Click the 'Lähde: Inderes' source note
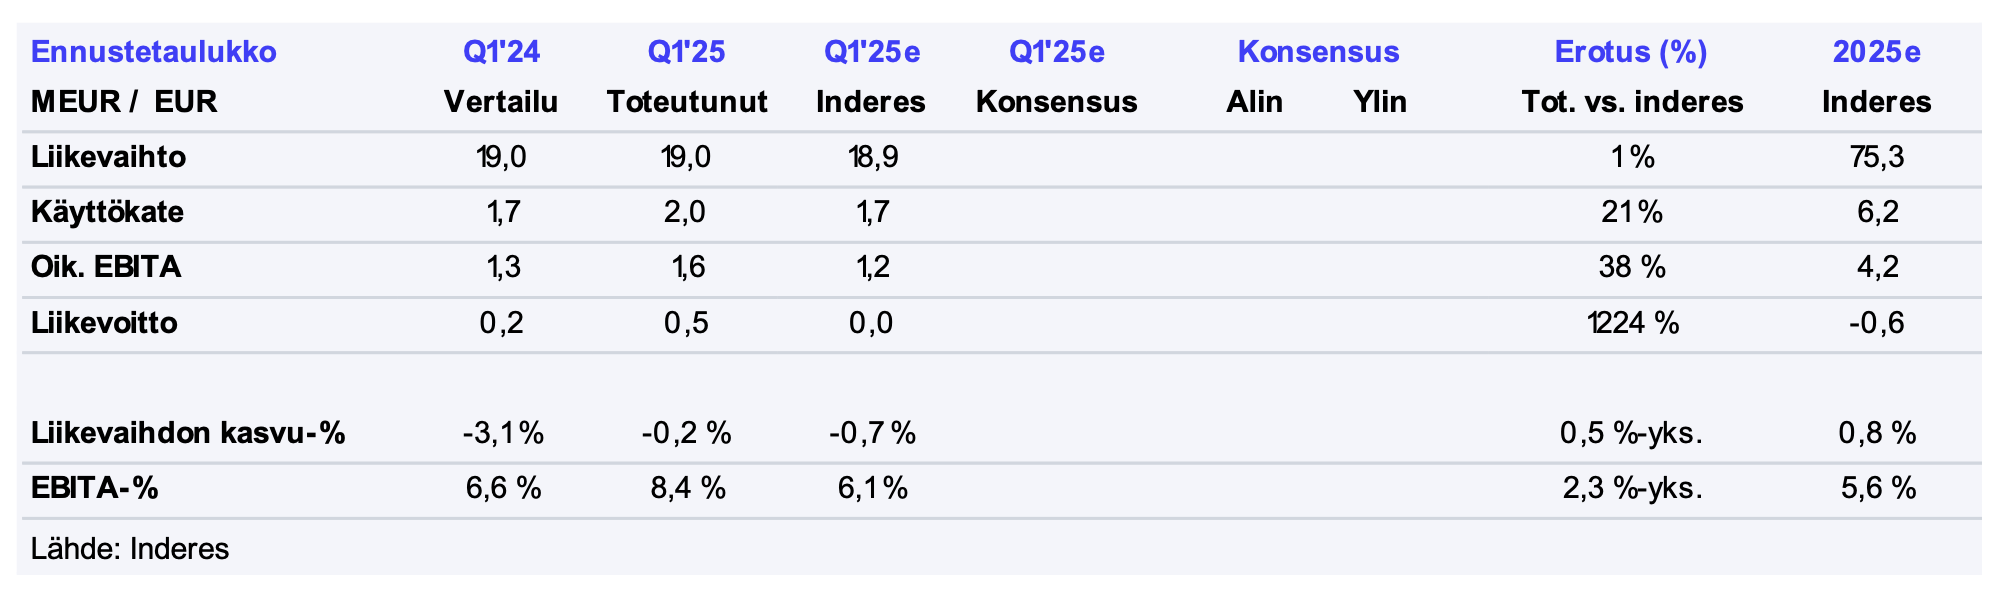Screen dimensions: 2000x600 pyautogui.click(x=130, y=549)
